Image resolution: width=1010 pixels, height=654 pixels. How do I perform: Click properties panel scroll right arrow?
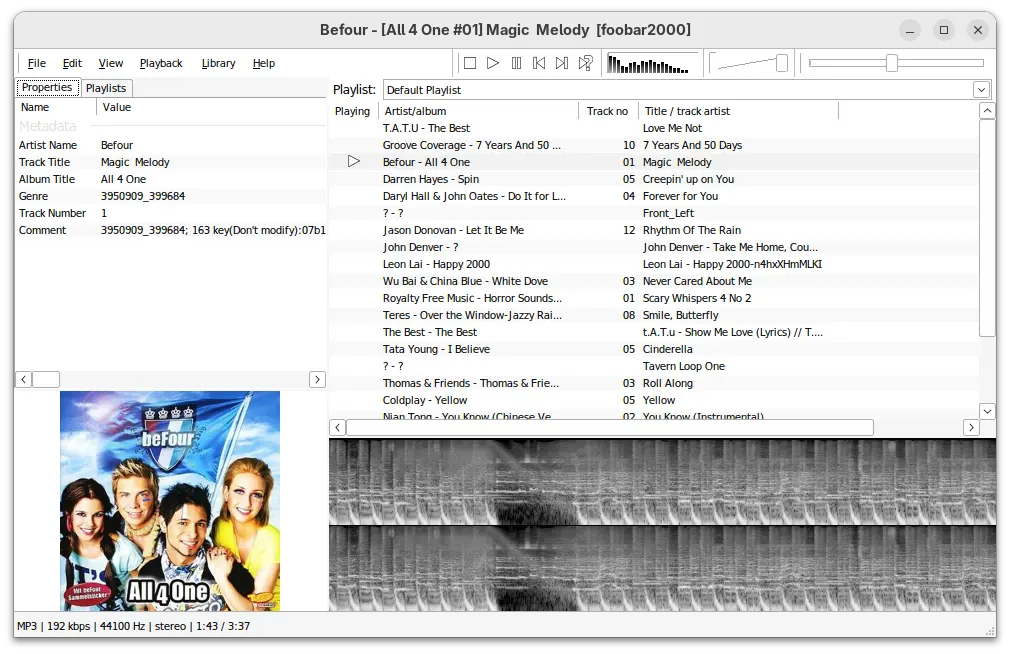click(318, 380)
